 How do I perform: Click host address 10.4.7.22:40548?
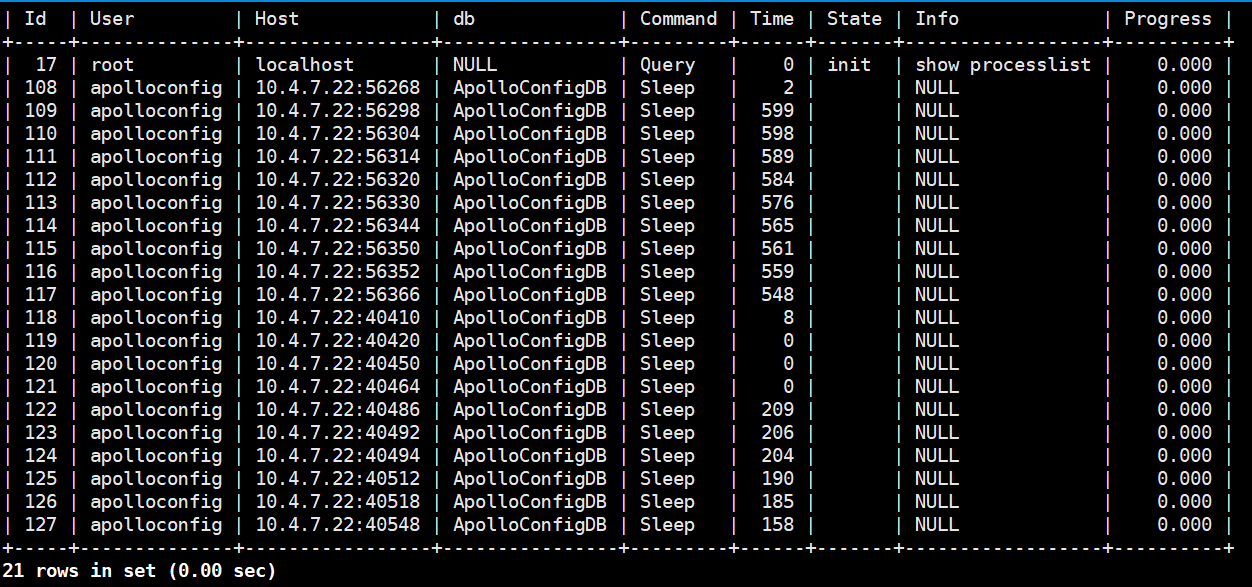point(337,525)
